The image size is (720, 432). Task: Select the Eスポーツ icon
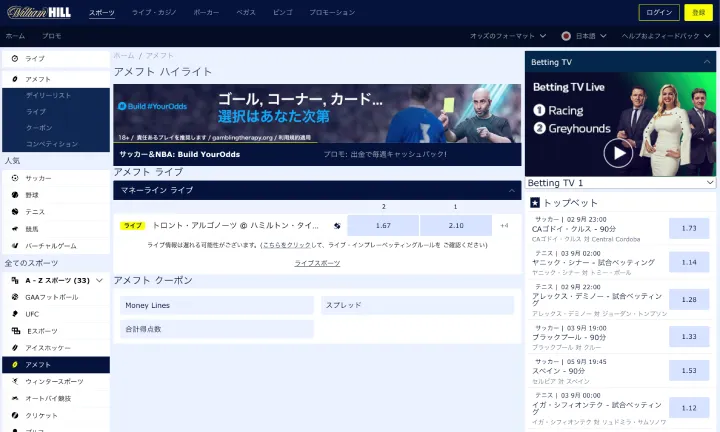(x=16, y=331)
